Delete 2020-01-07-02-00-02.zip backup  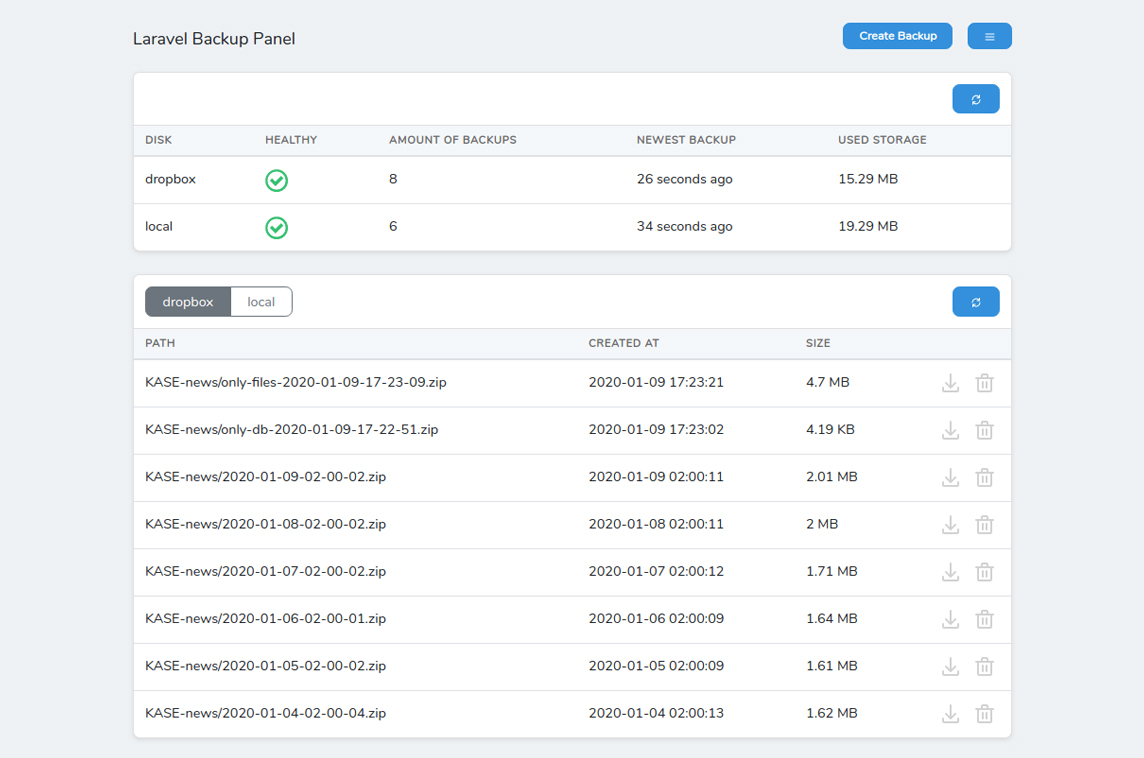(984, 572)
